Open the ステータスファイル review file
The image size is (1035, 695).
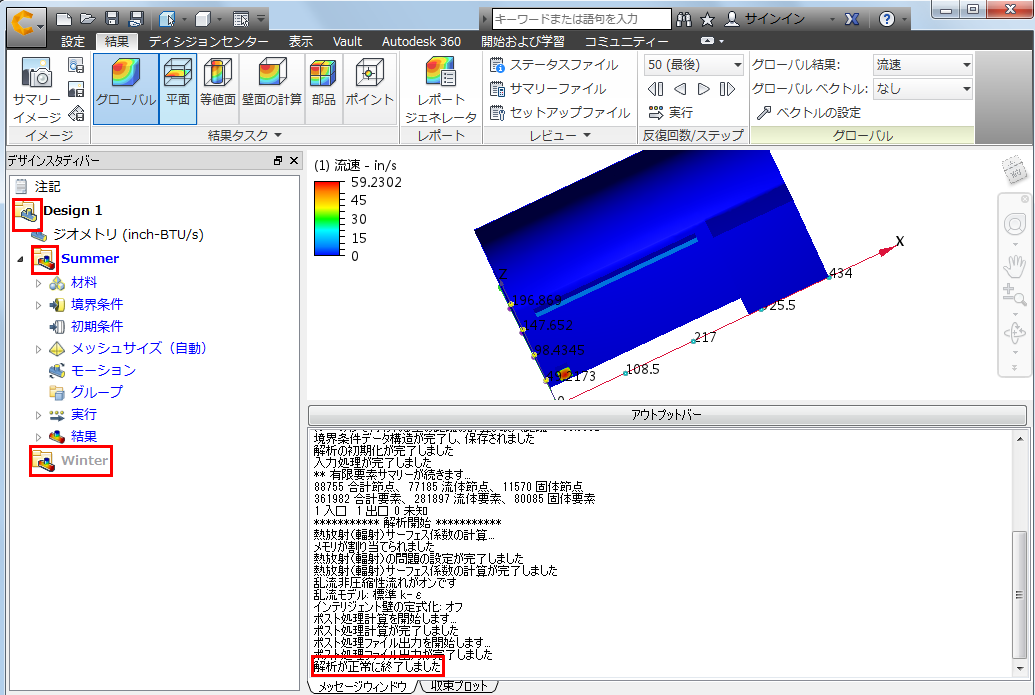click(x=554, y=65)
